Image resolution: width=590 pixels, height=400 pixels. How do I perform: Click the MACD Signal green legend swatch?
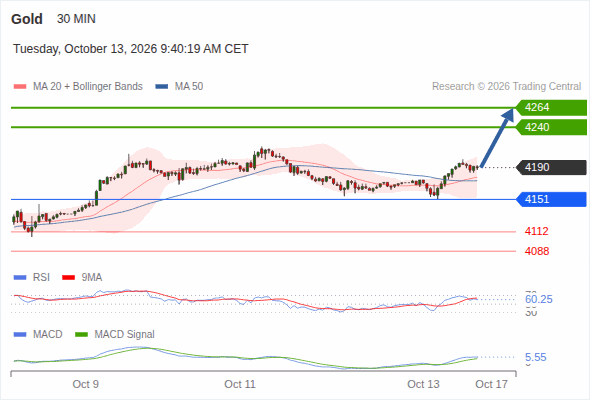tap(81, 334)
